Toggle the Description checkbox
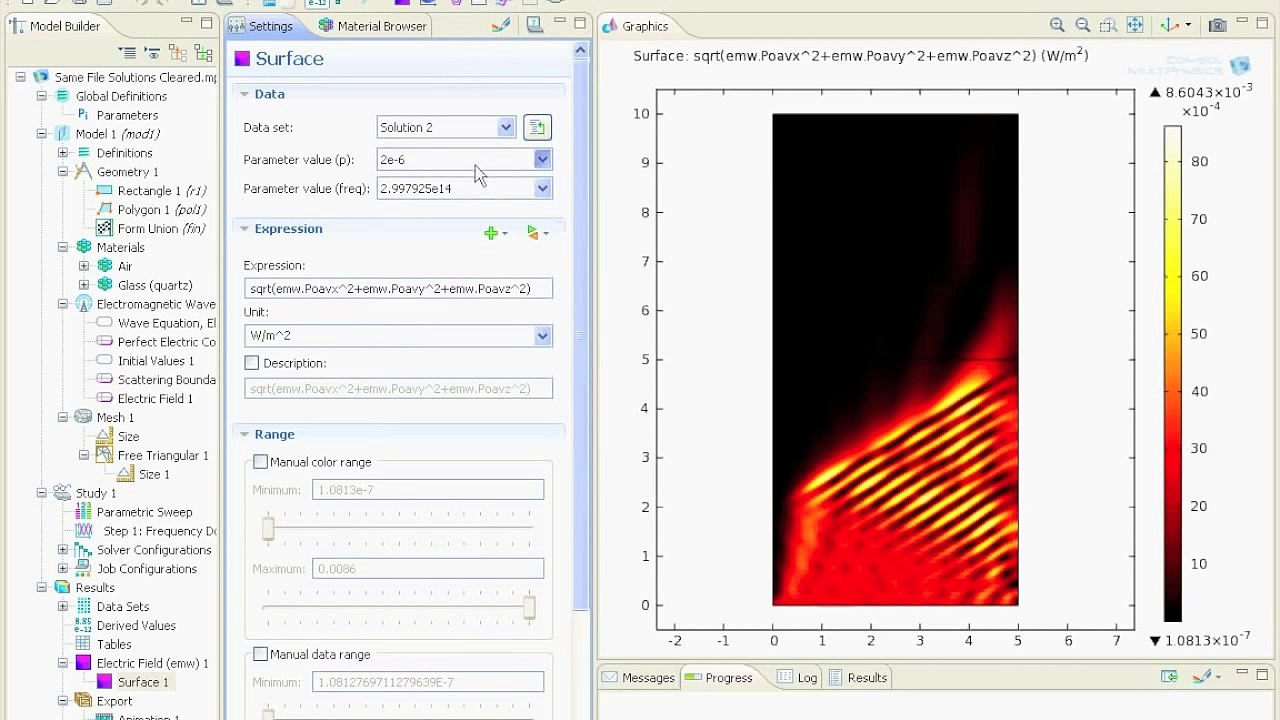The width and height of the screenshot is (1280, 720). 252,363
